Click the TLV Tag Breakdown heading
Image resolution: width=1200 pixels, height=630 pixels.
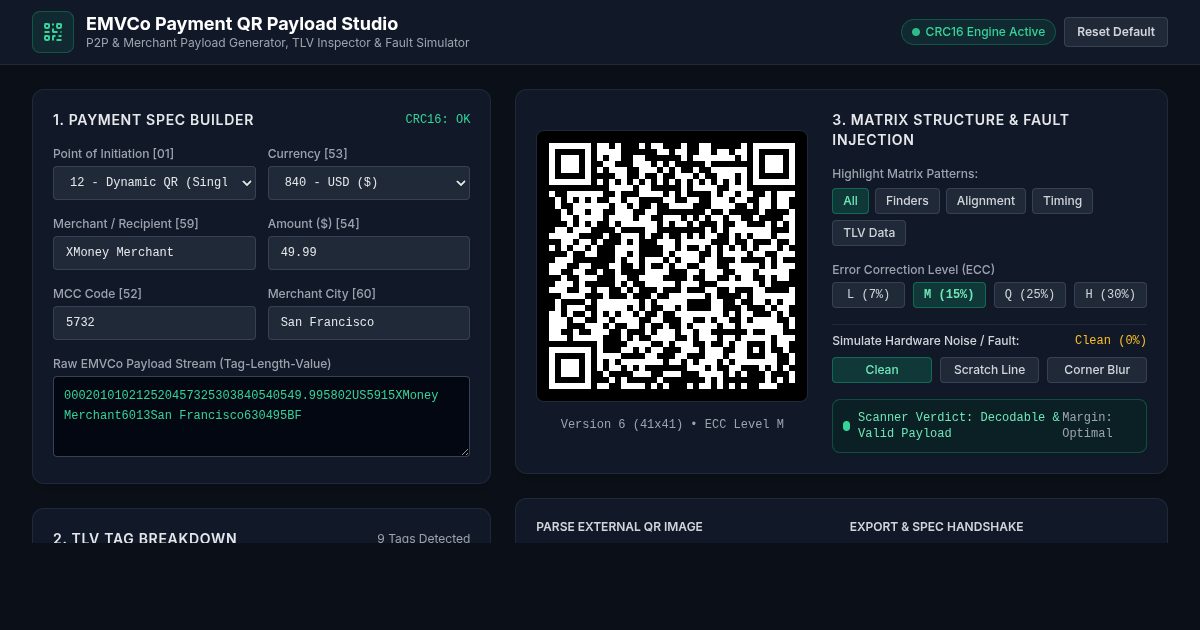(145, 538)
